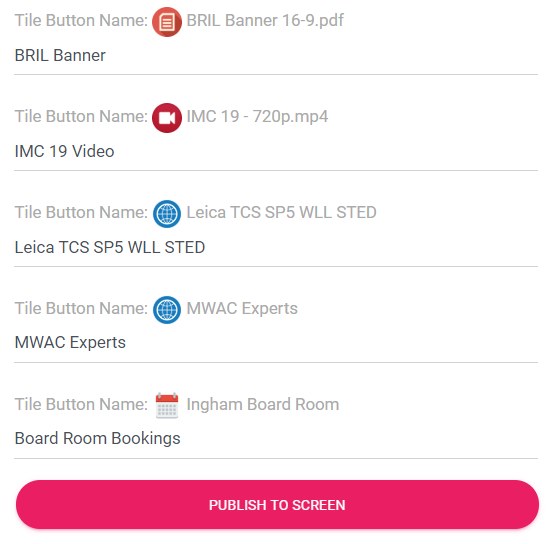The image size is (555, 544).
Task: Edit the MWAC Experts tile name field
Action: (276, 343)
